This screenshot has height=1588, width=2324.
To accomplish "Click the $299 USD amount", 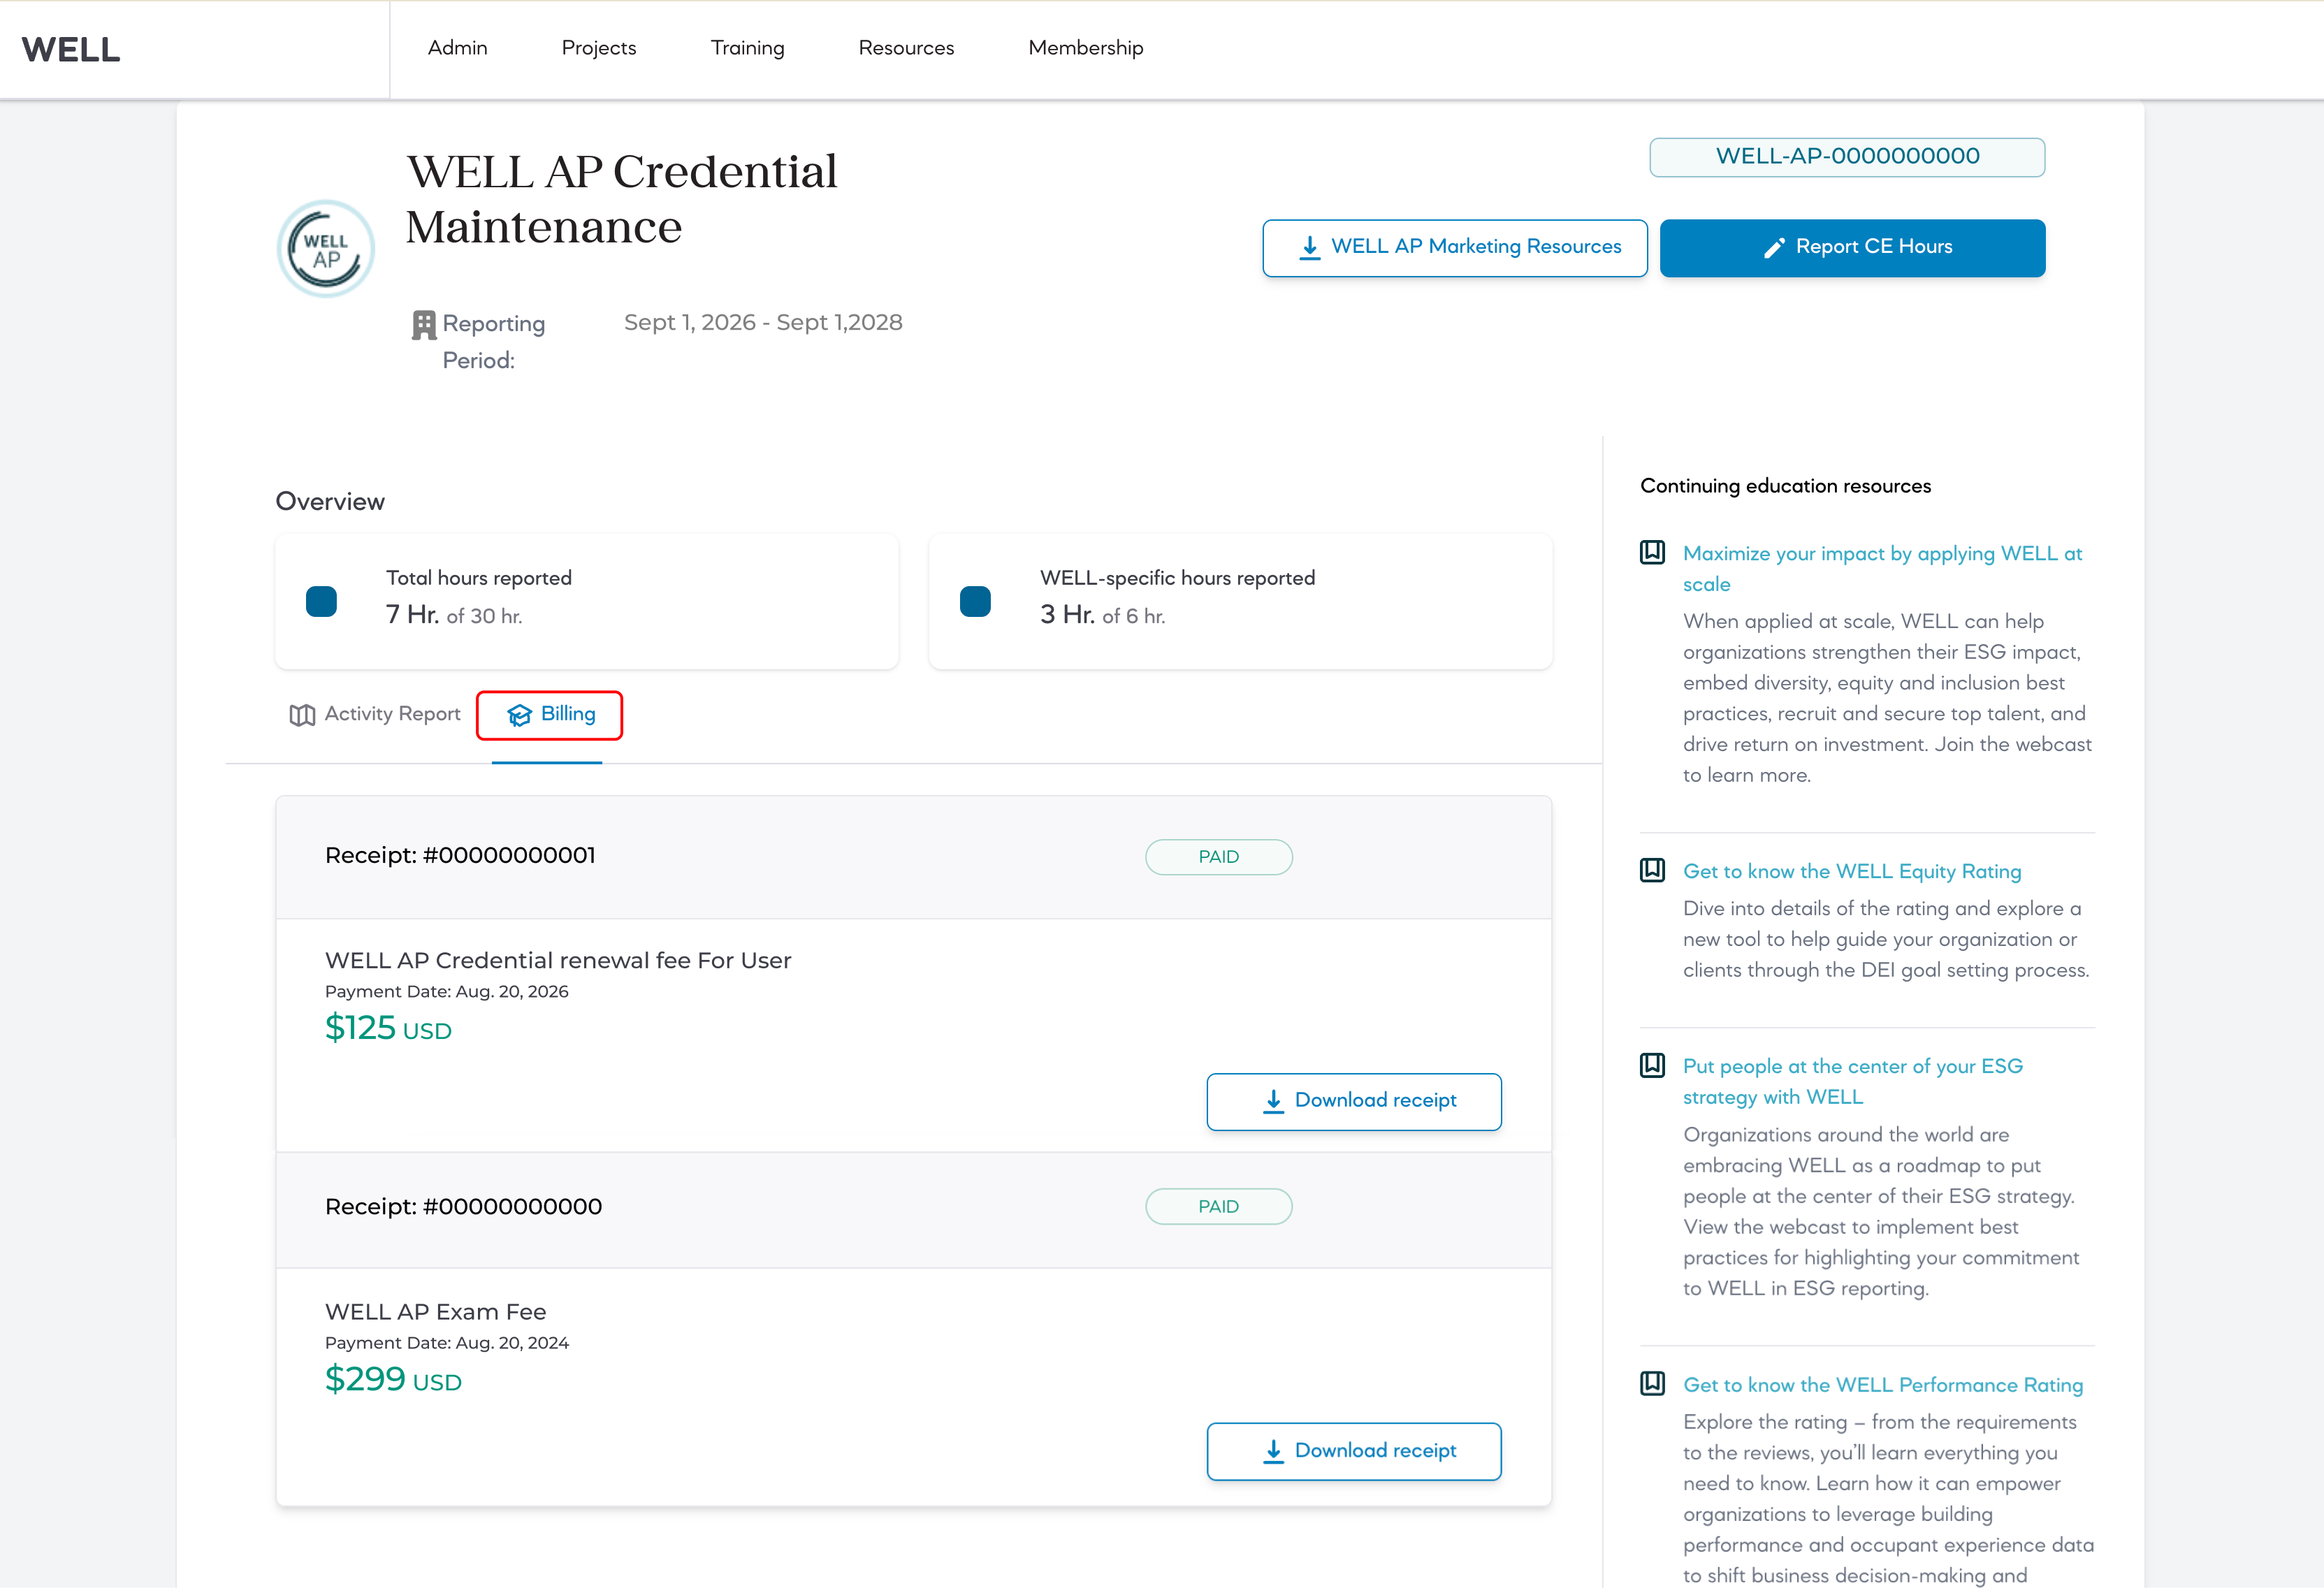I will [x=393, y=1379].
